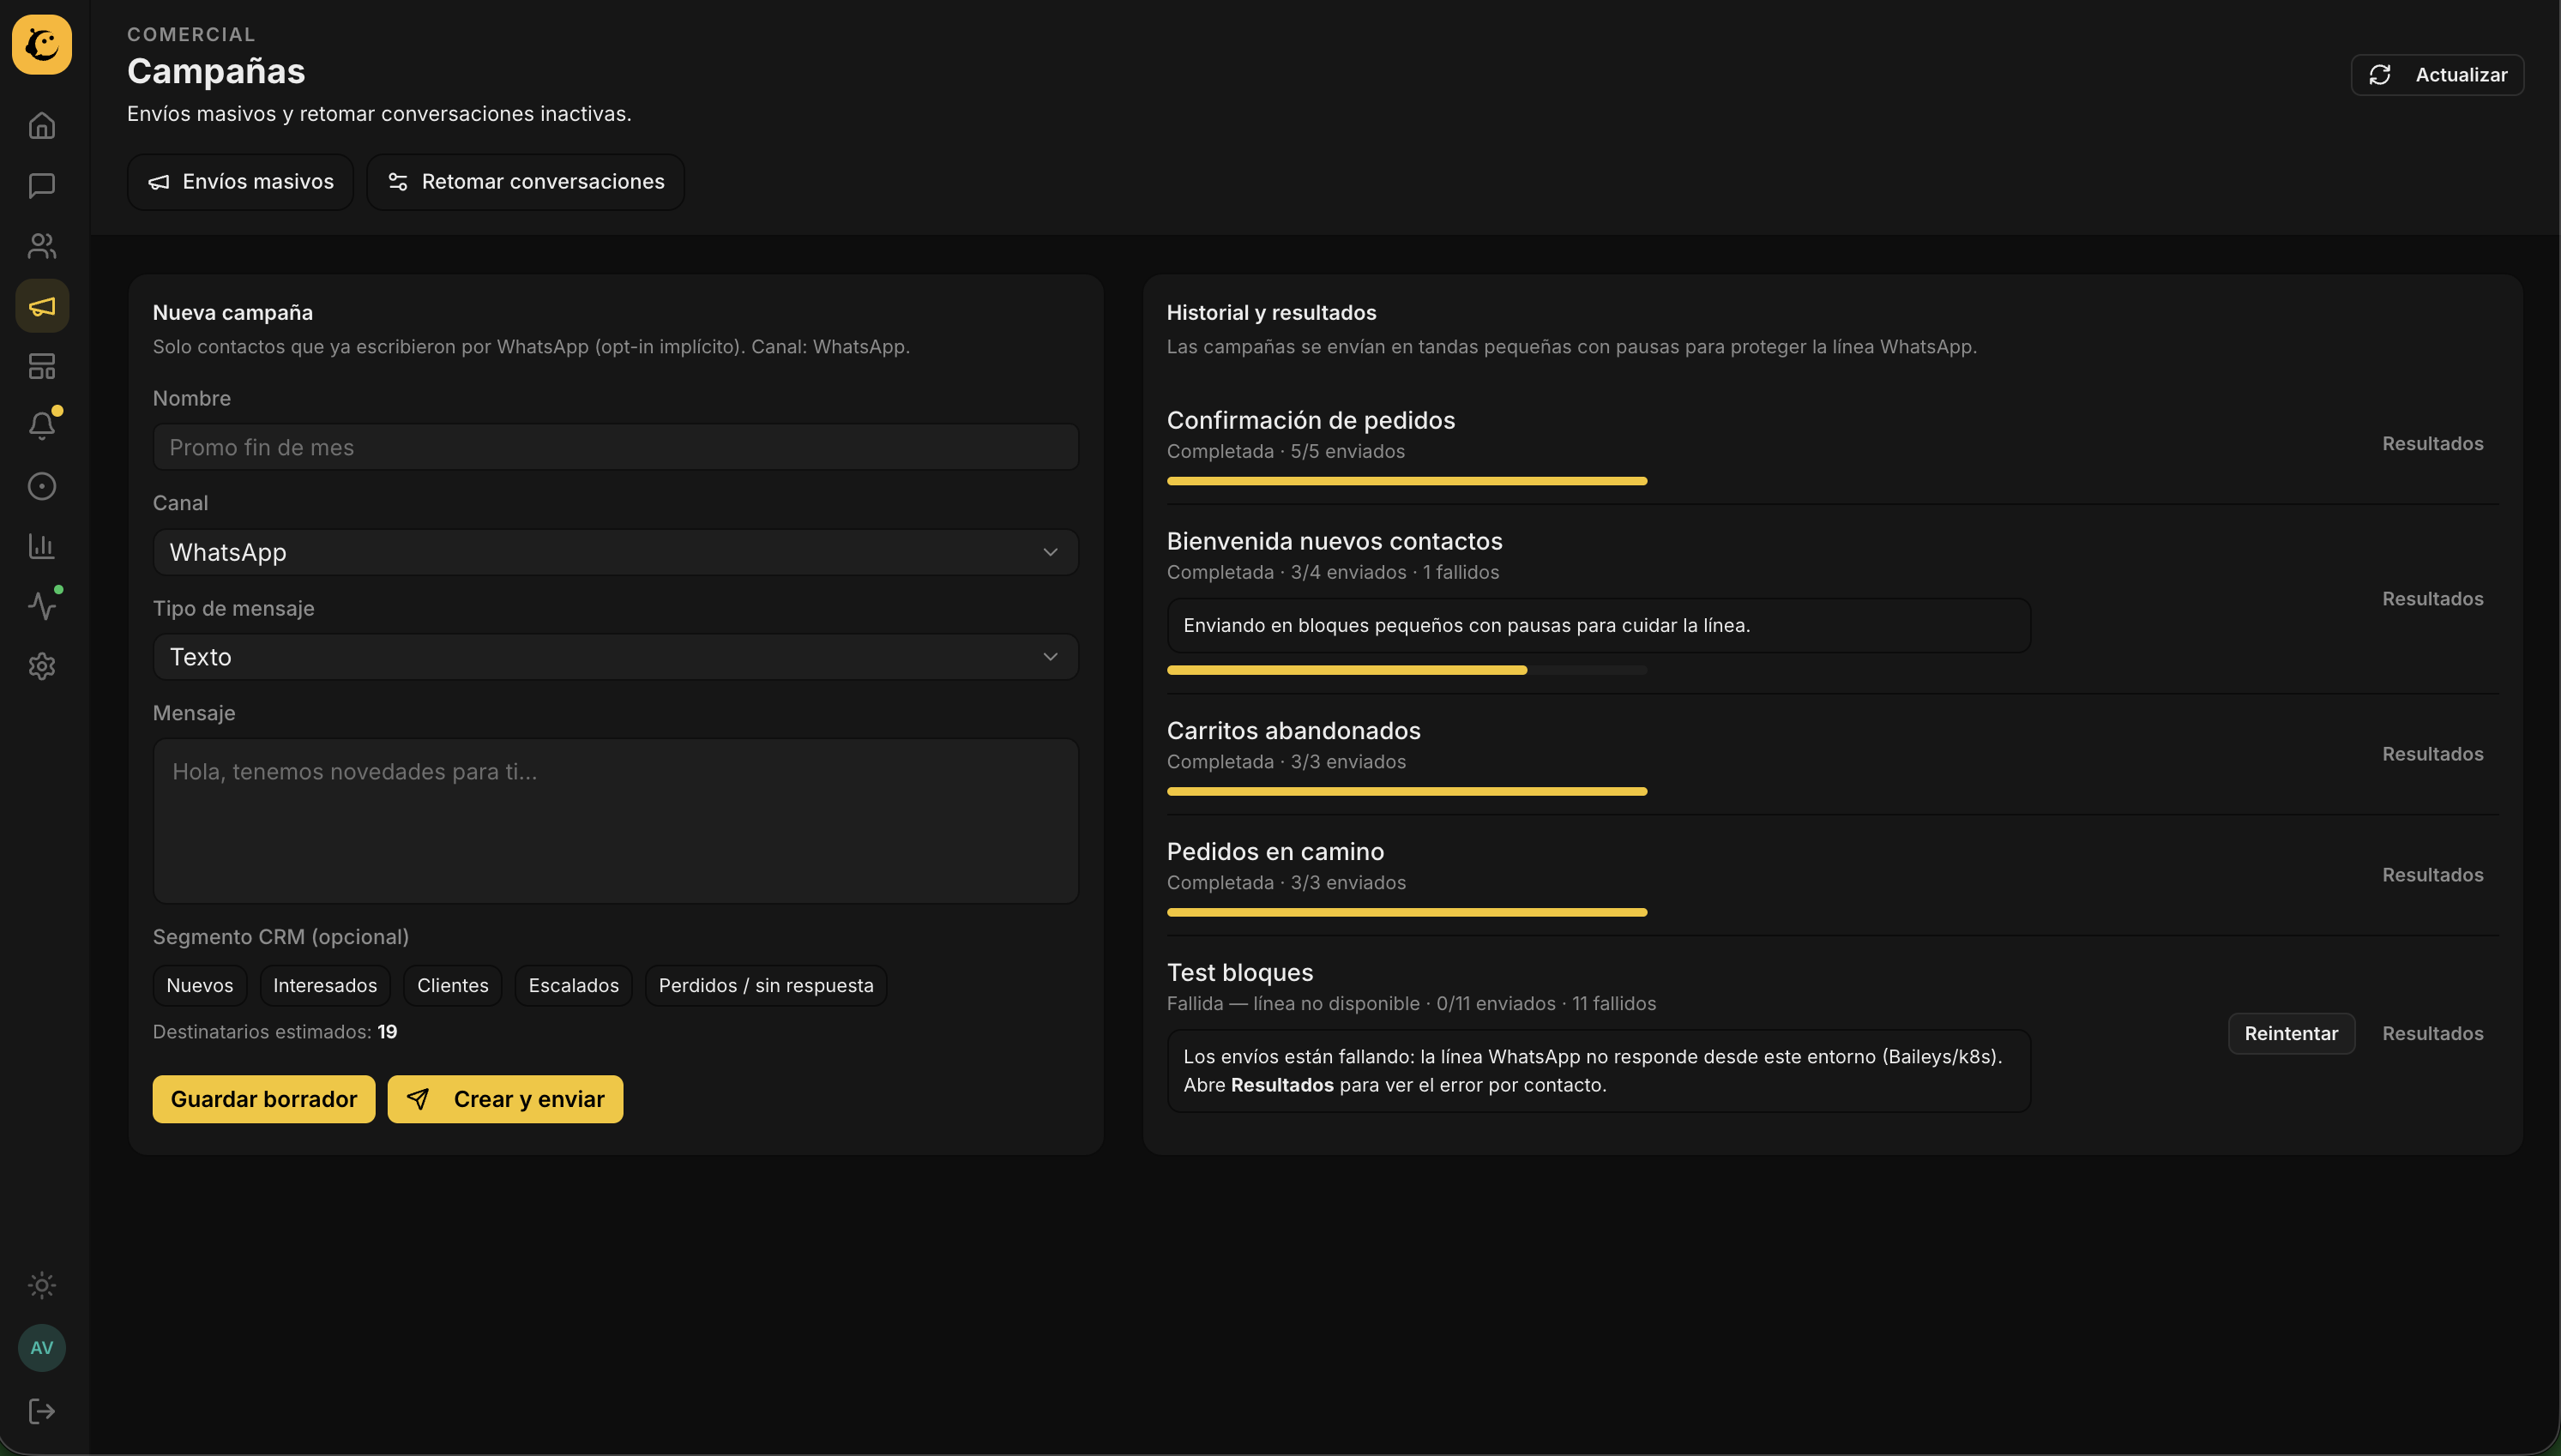The height and width of the screenshot is (1456, 2561).
Task: Switch to the Envíos masivos tab
Action: tap(241, 182)
